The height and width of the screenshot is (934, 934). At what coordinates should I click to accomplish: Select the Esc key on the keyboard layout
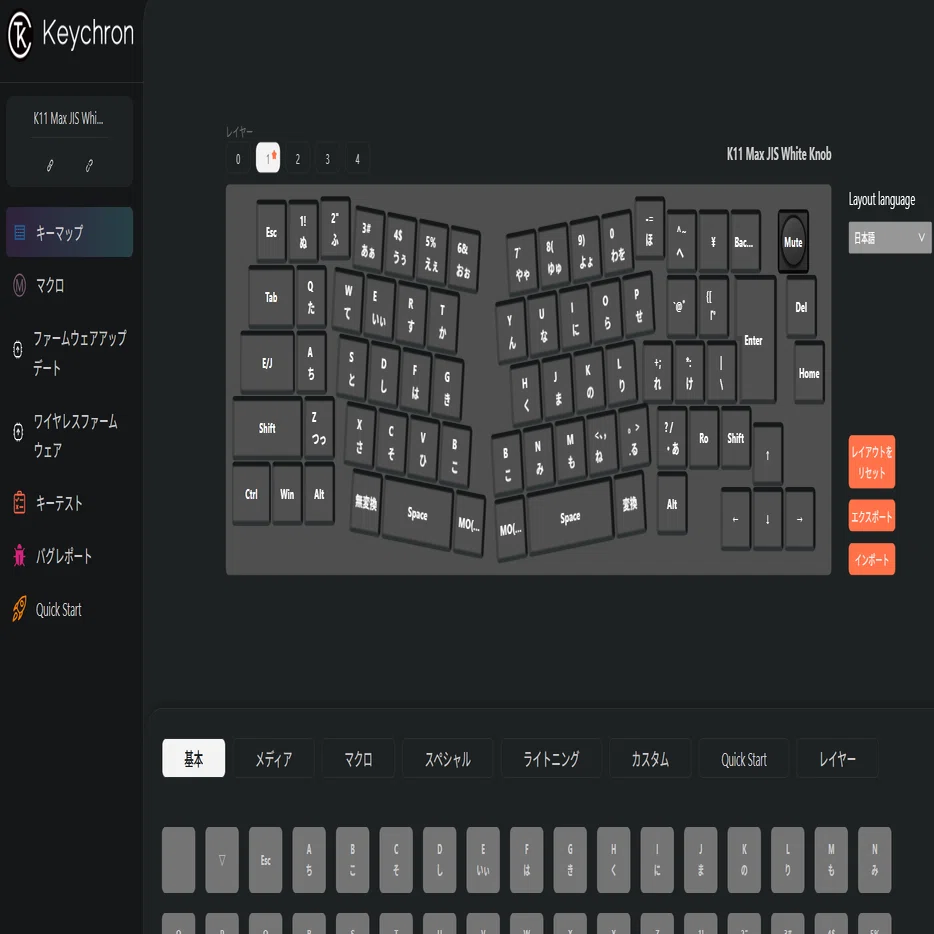coord(271,232)
